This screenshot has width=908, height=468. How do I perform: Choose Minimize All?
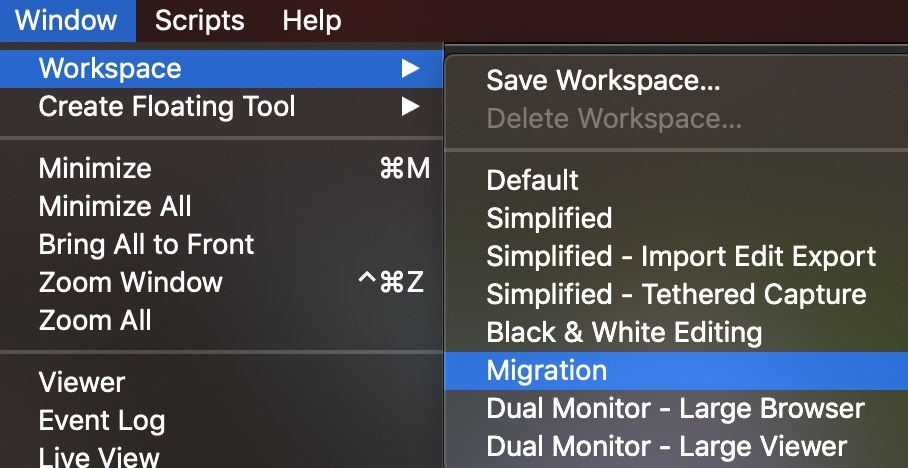[115, 206]
